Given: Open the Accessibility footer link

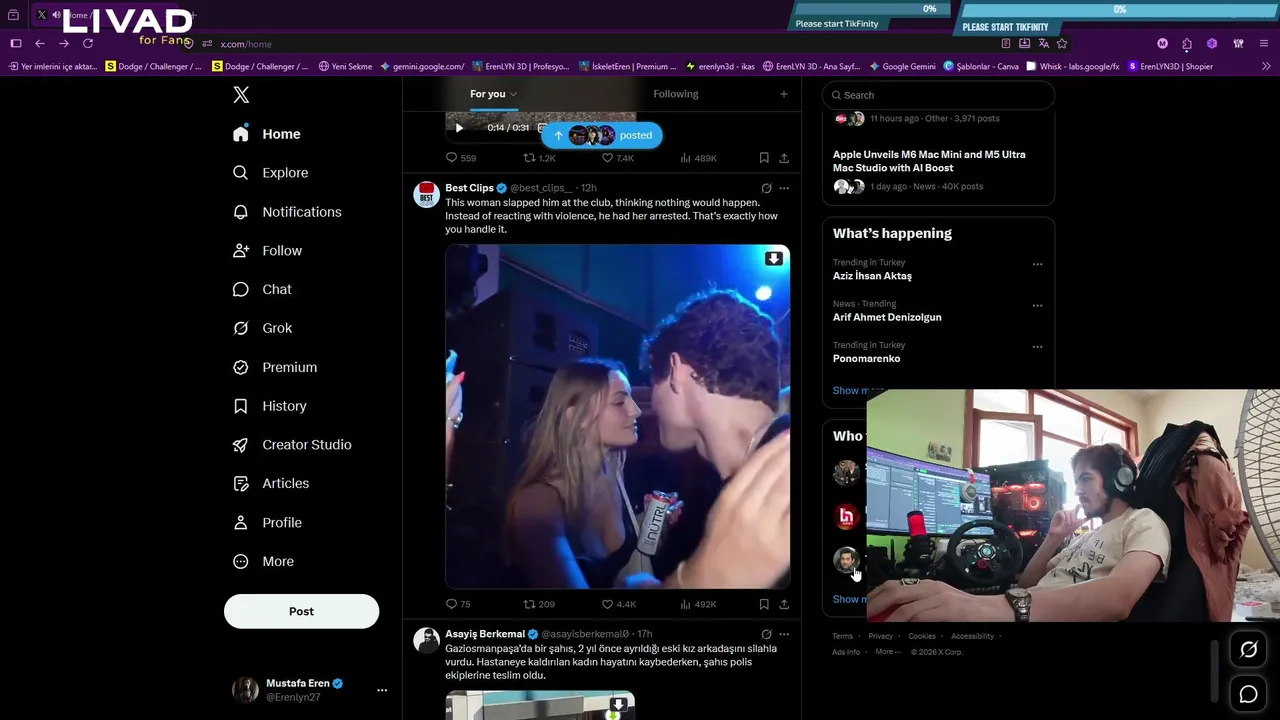Looking at the screenshot, I should pos(973,636).
